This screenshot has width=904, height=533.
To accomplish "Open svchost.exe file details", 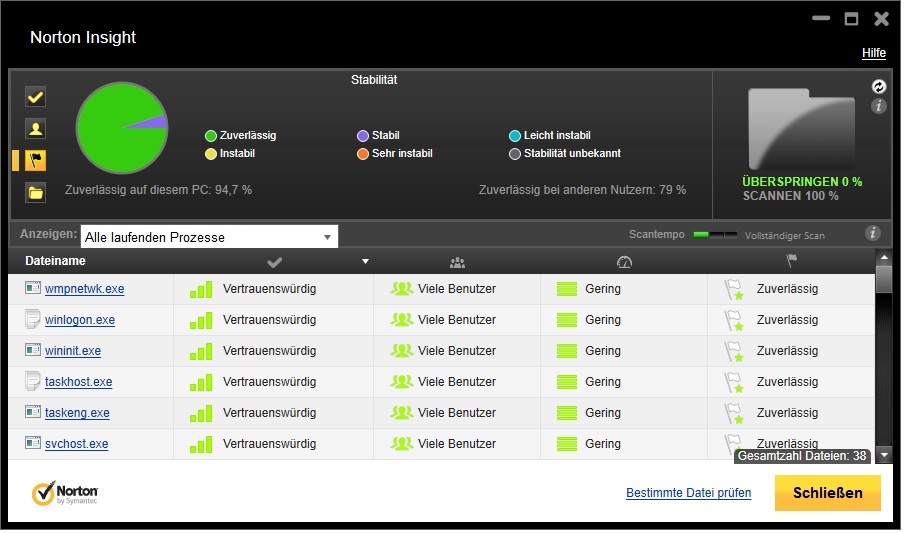I will click(x=77, y=445).
